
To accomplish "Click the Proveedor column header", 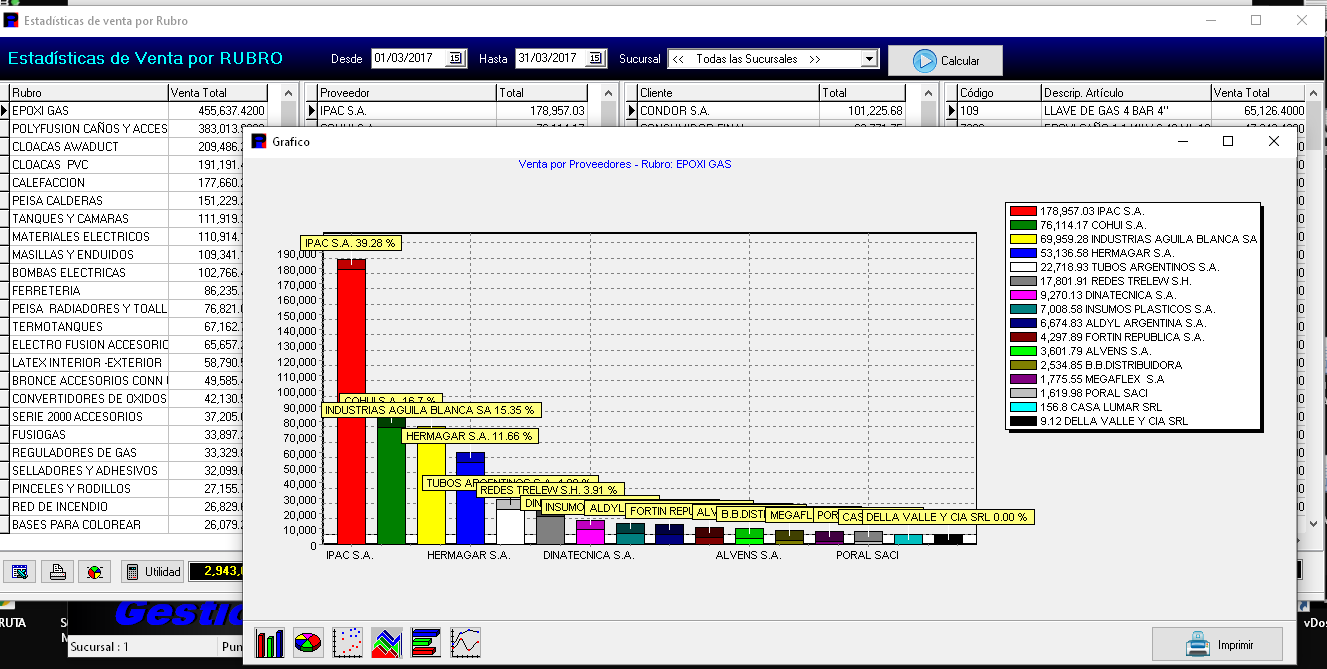I will tap(406, 93).
